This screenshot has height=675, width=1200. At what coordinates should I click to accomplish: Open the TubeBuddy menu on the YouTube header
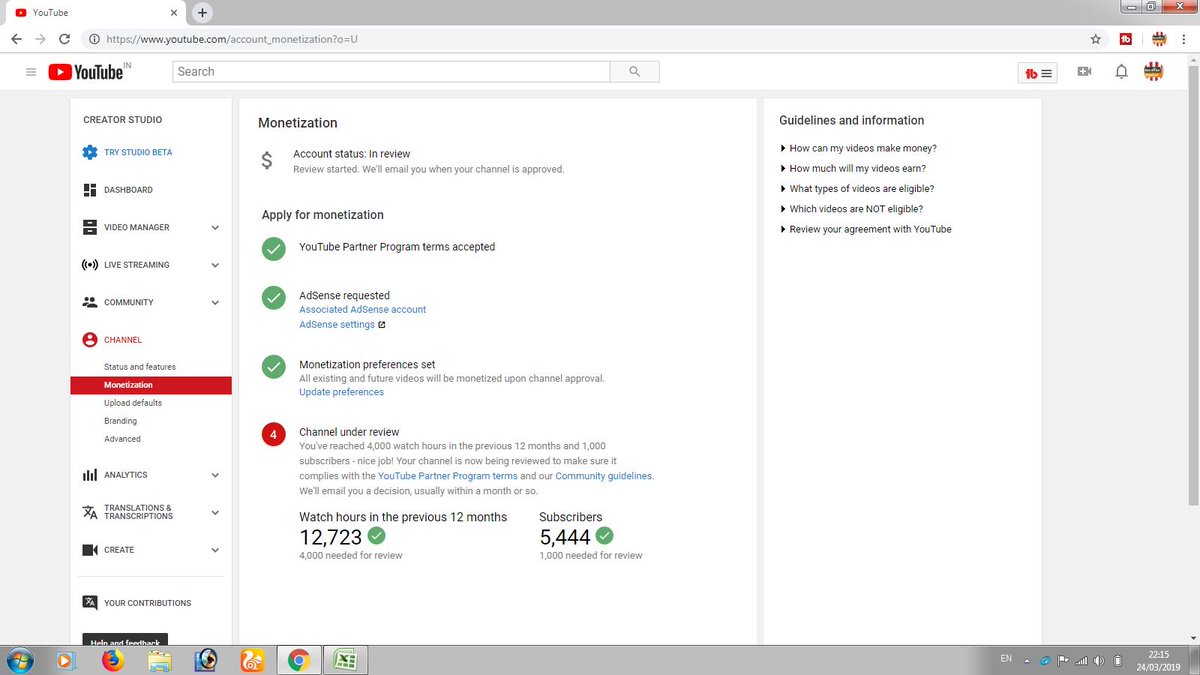tap(1038, 73)
